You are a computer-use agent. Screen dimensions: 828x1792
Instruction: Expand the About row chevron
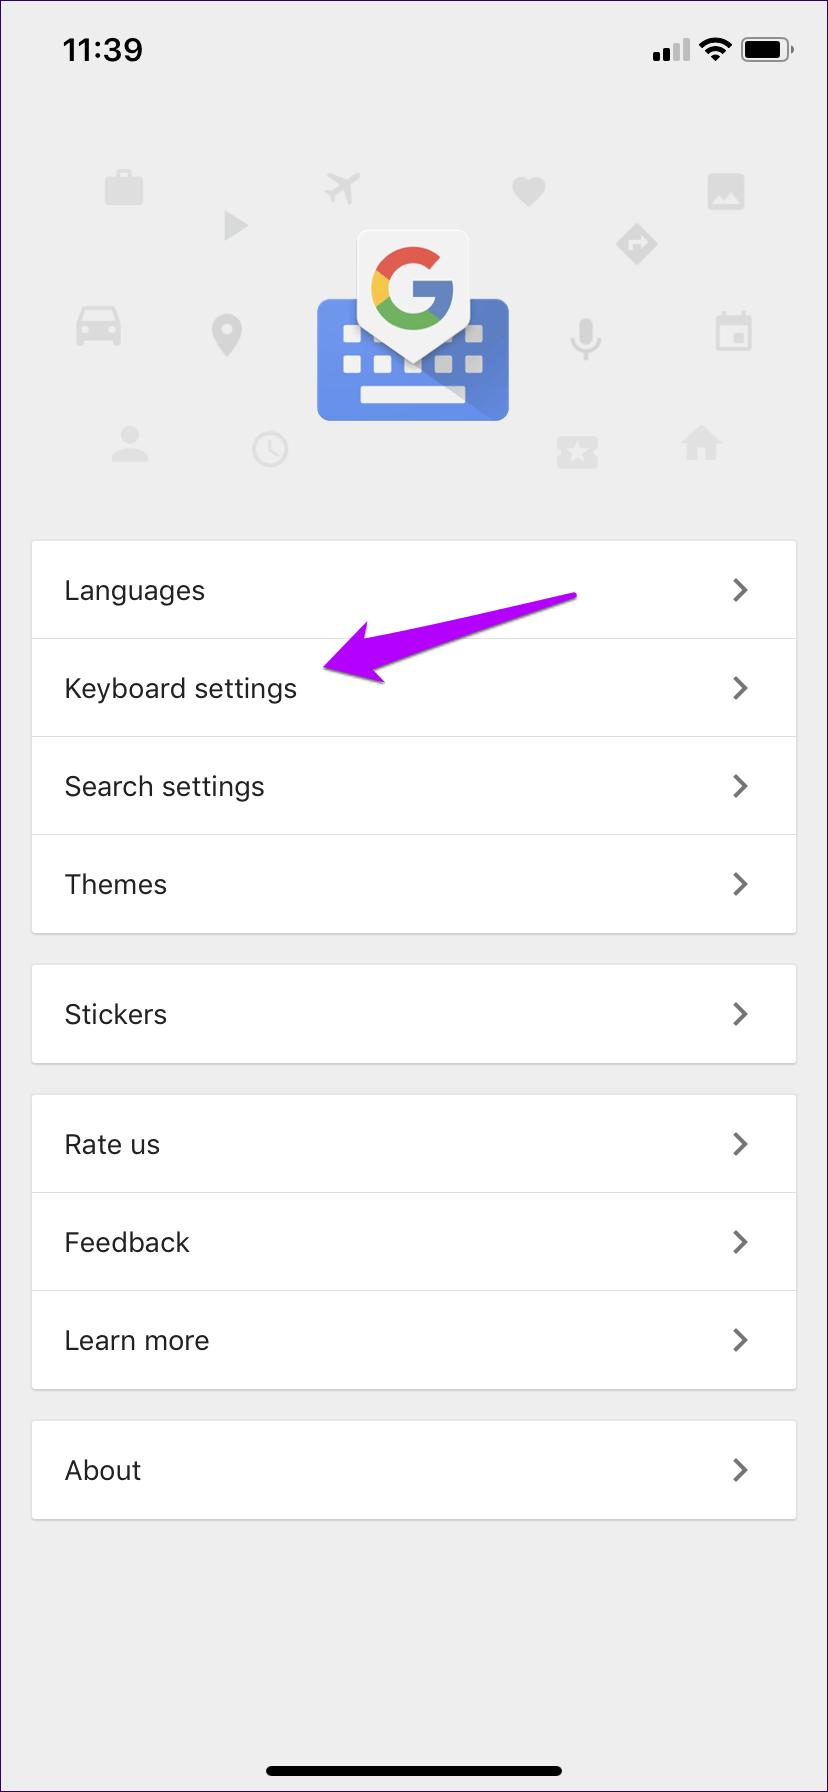coord(740,1470)
